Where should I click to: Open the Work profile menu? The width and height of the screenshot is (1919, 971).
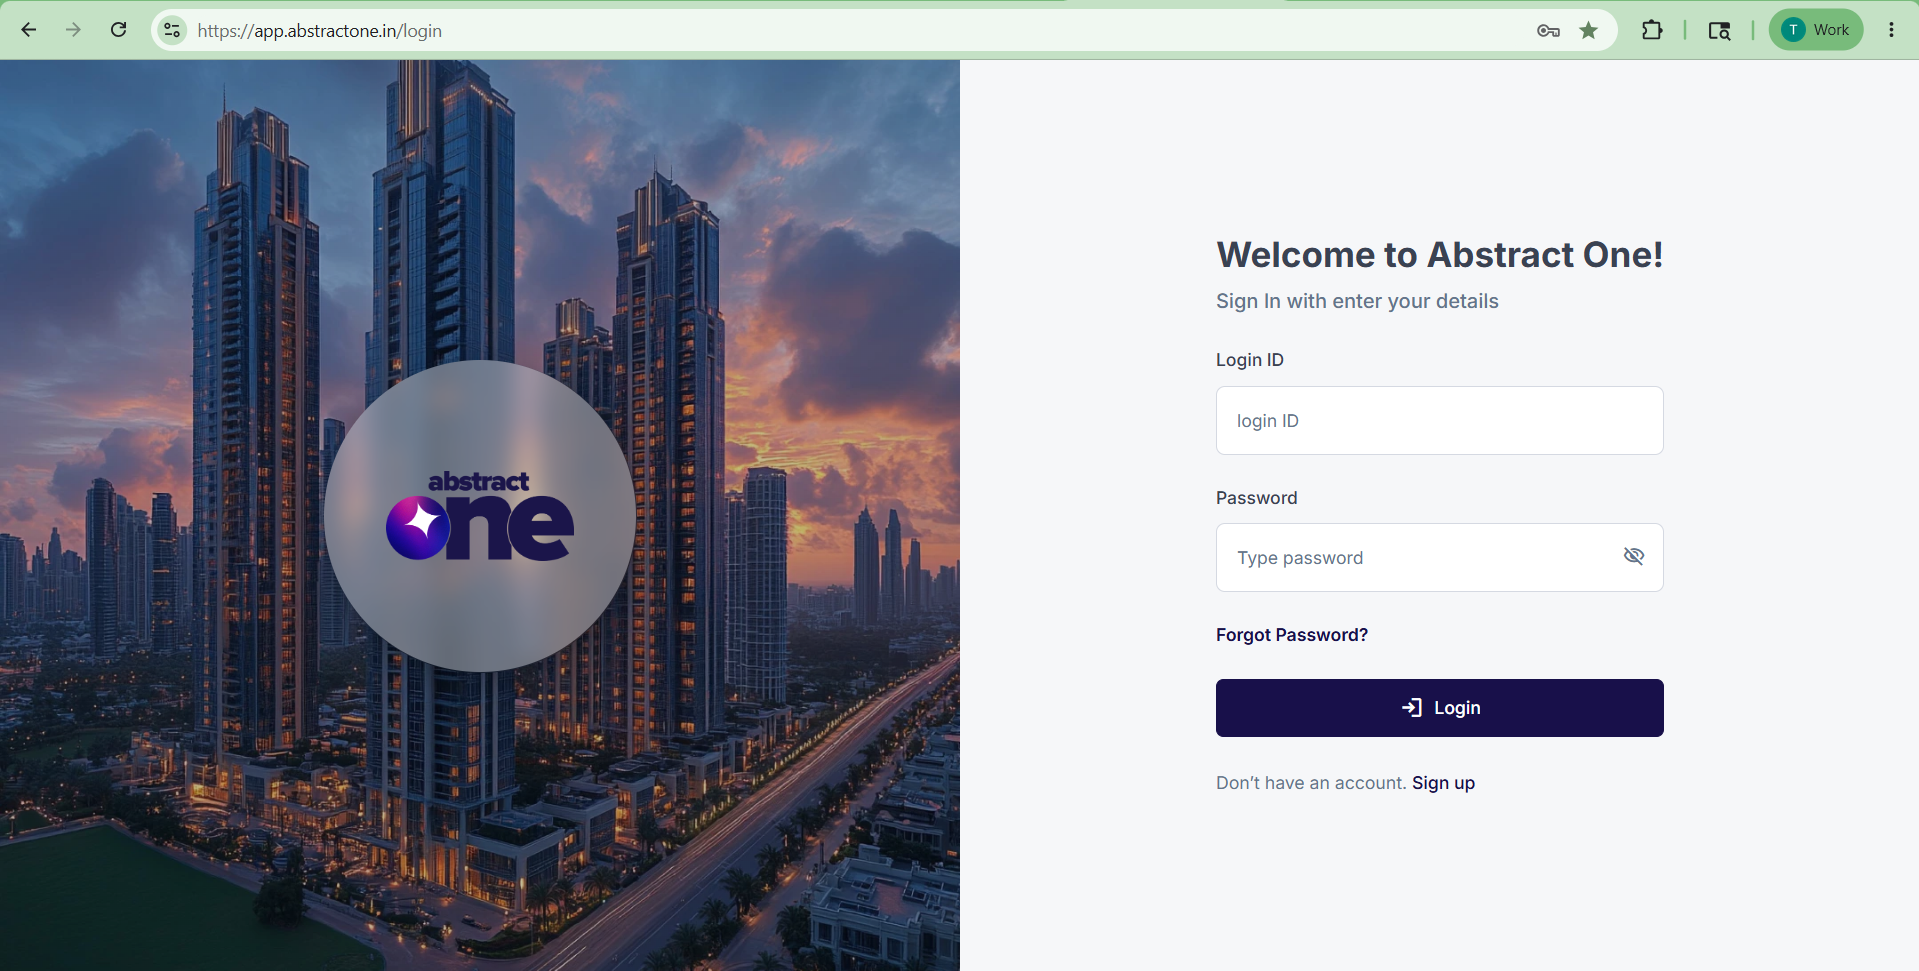tap(1816, 30)
